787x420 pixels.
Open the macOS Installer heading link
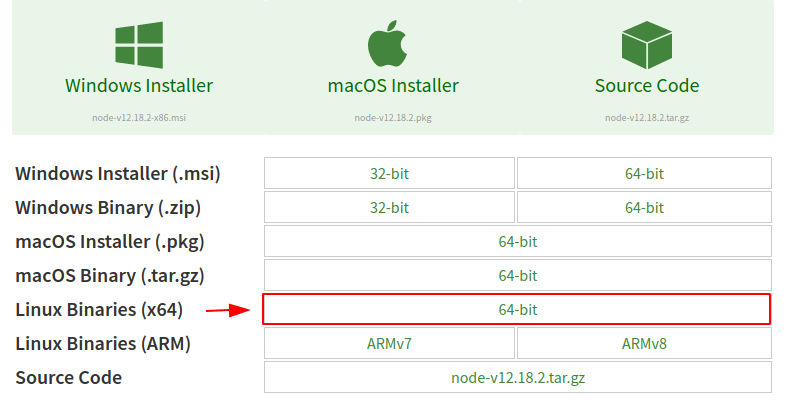click(393, 86)
